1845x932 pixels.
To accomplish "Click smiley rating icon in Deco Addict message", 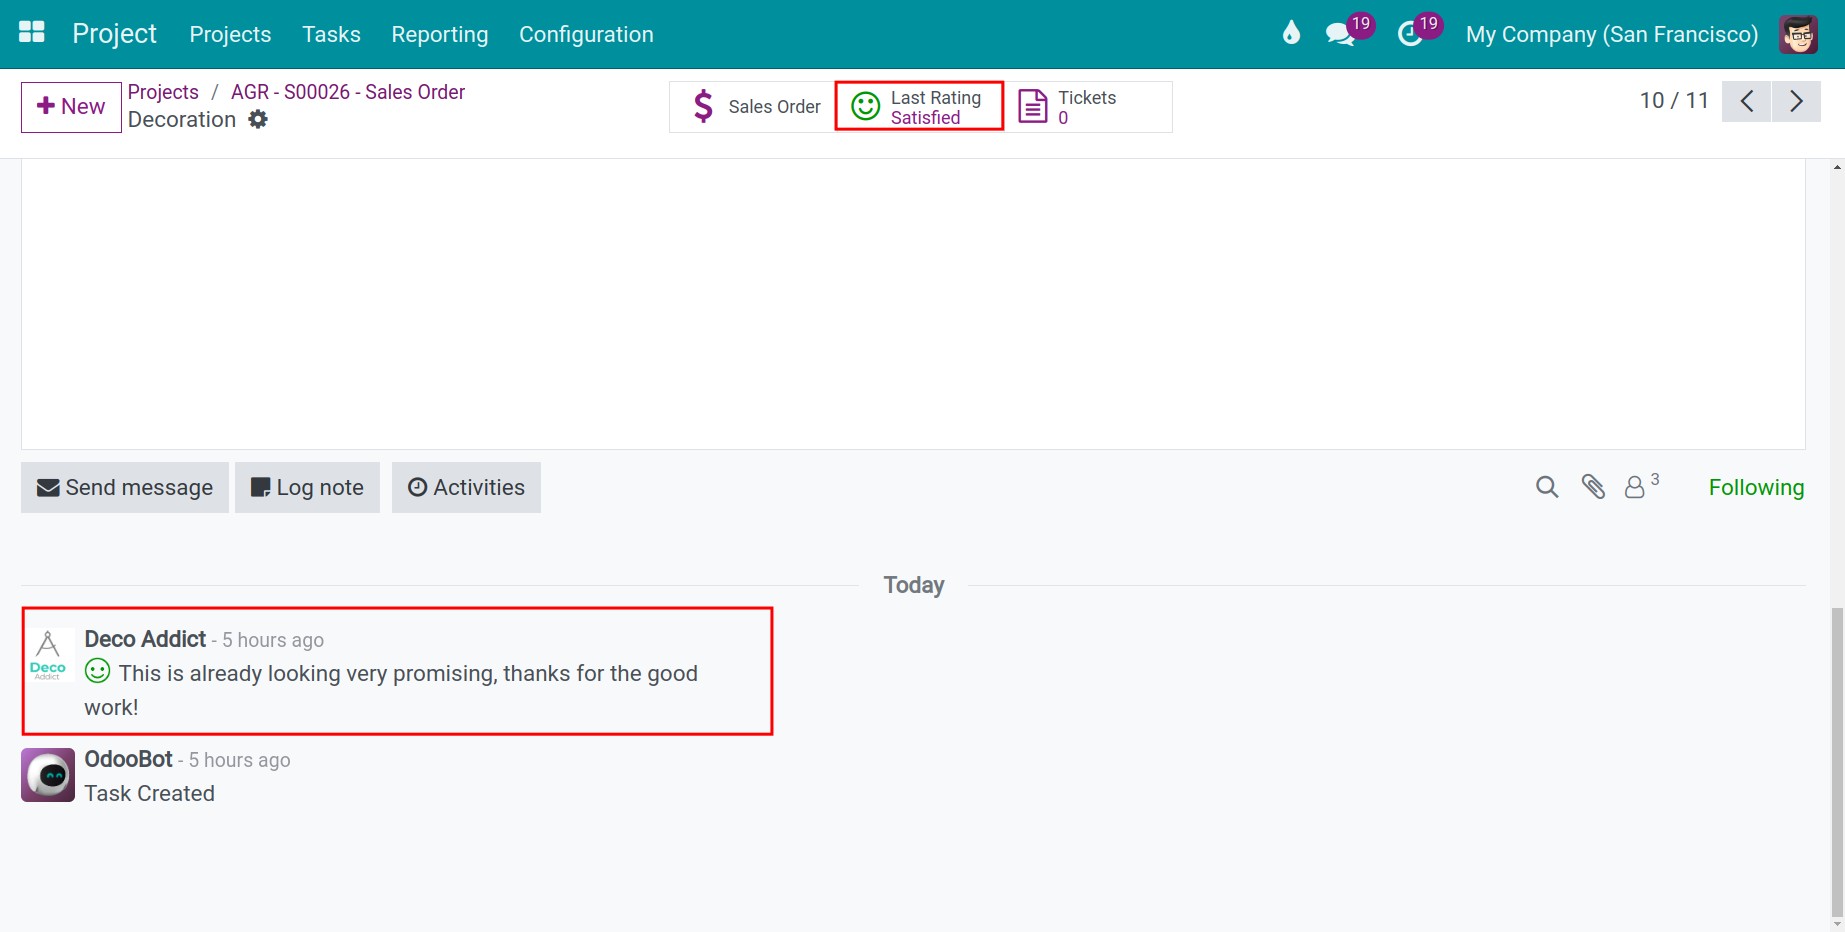I will [x=97, y=671].
